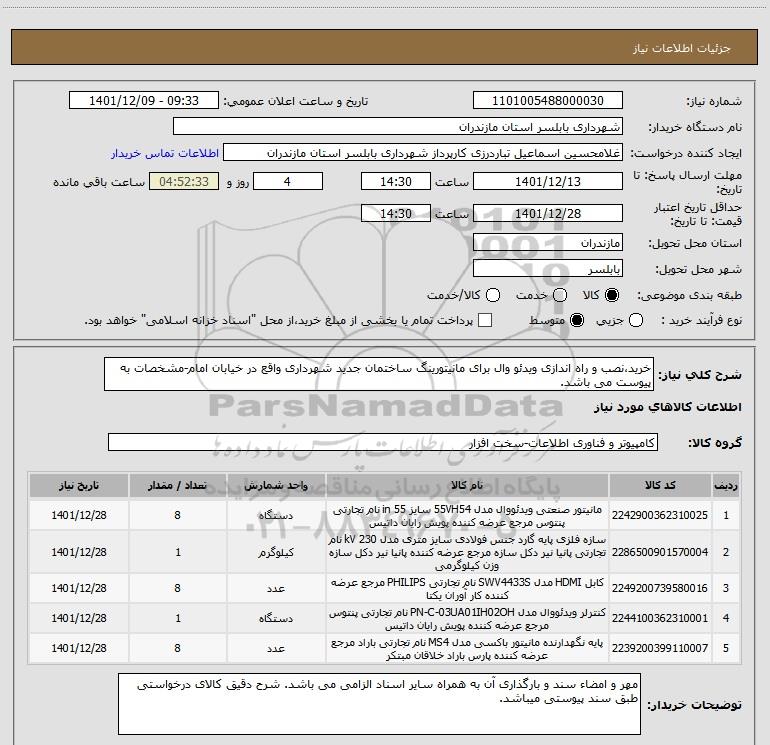Viewport: 770px width, 745px height.
Task: Click the نام کالا column header
Action: pos(467,485)
